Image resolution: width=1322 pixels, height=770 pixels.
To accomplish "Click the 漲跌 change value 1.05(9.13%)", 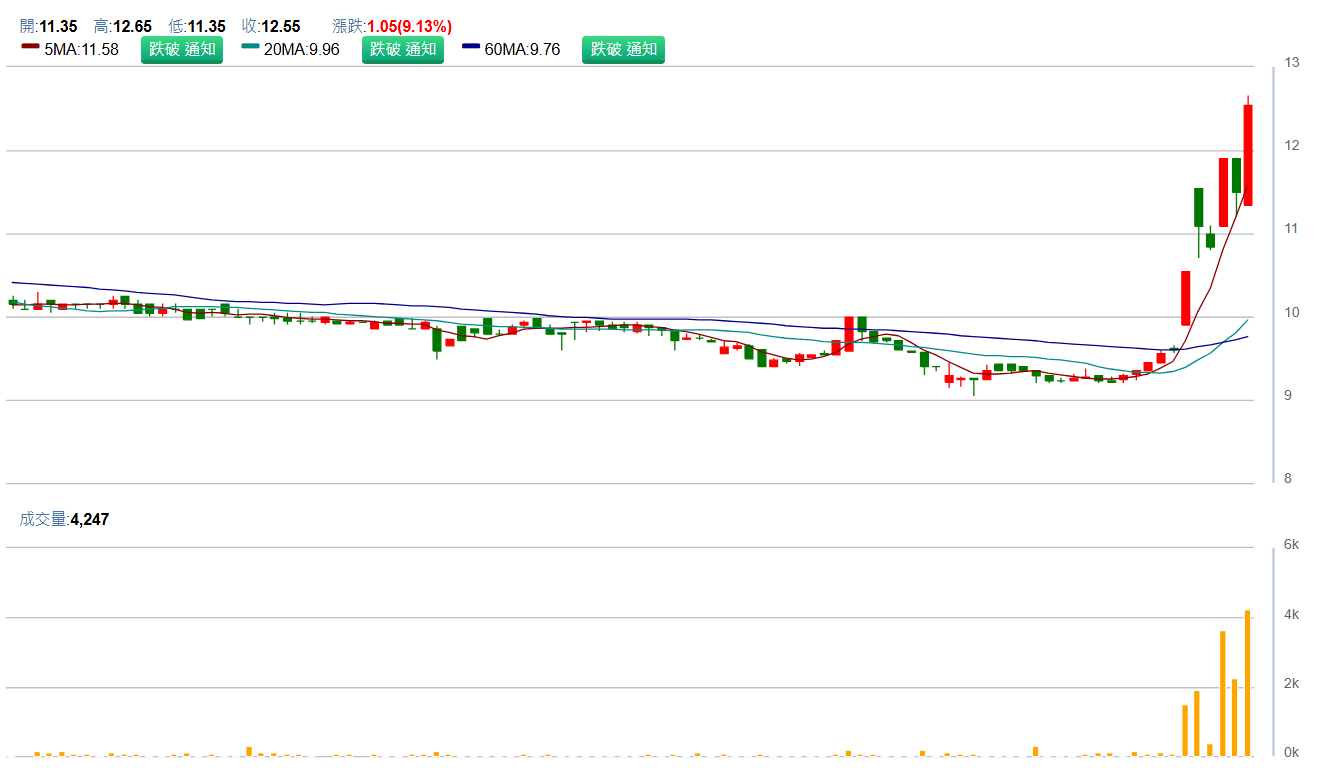I will coord(410,27).
